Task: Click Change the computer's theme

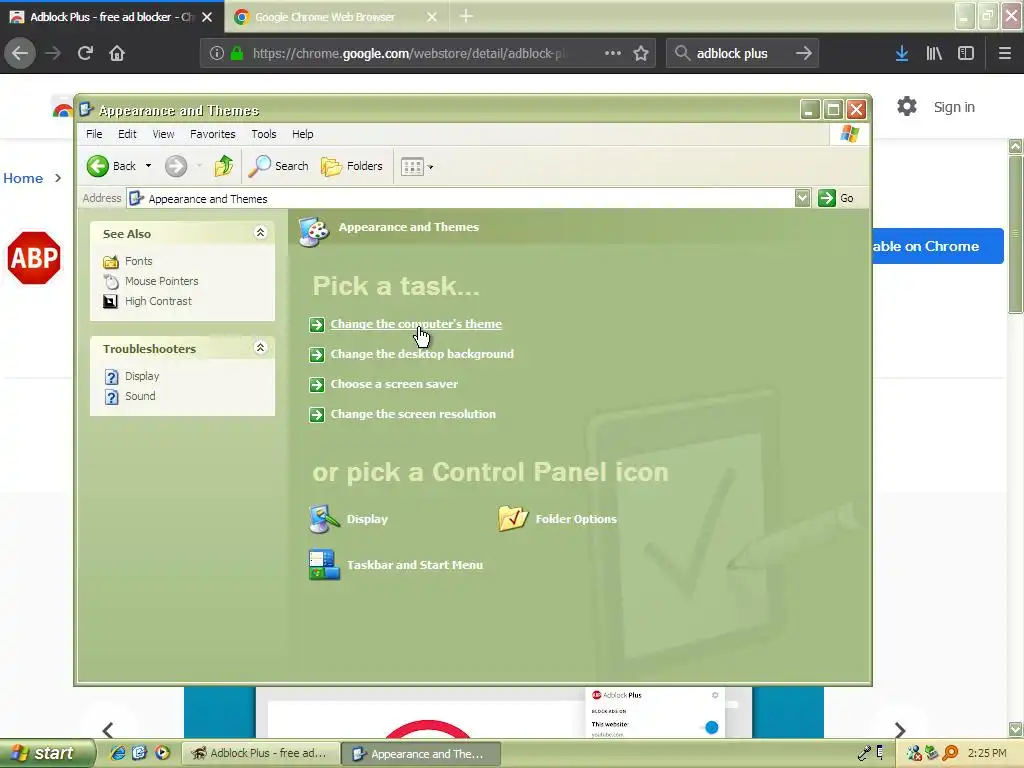Action: pos(416,324)
